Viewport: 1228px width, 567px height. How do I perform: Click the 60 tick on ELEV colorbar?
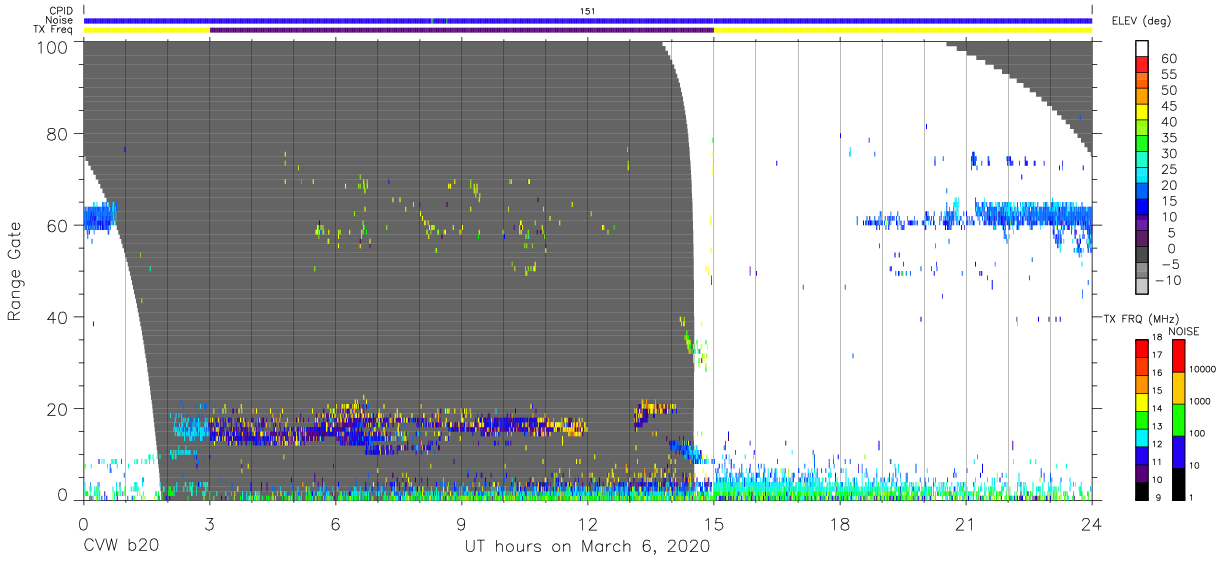[x=1167, y=59]
